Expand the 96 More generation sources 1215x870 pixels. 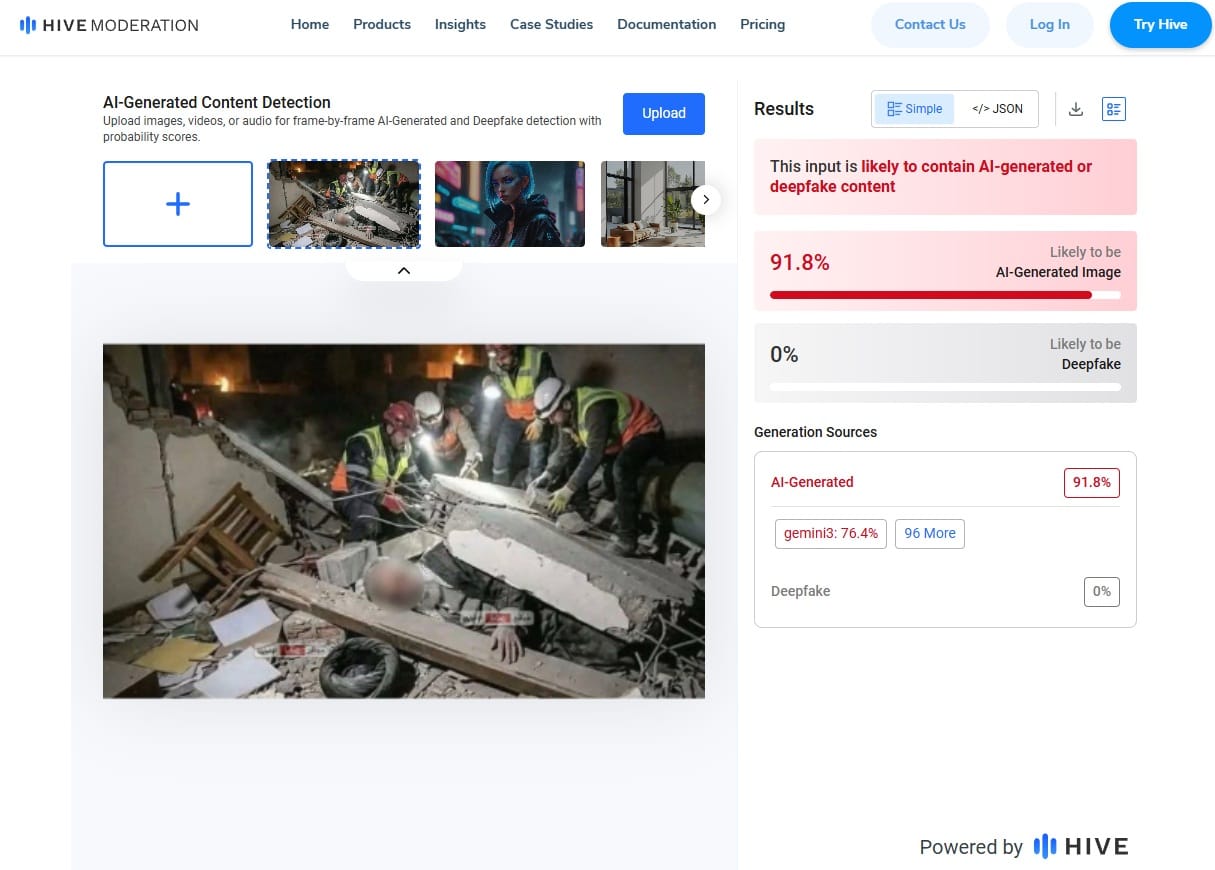(929, 533)
